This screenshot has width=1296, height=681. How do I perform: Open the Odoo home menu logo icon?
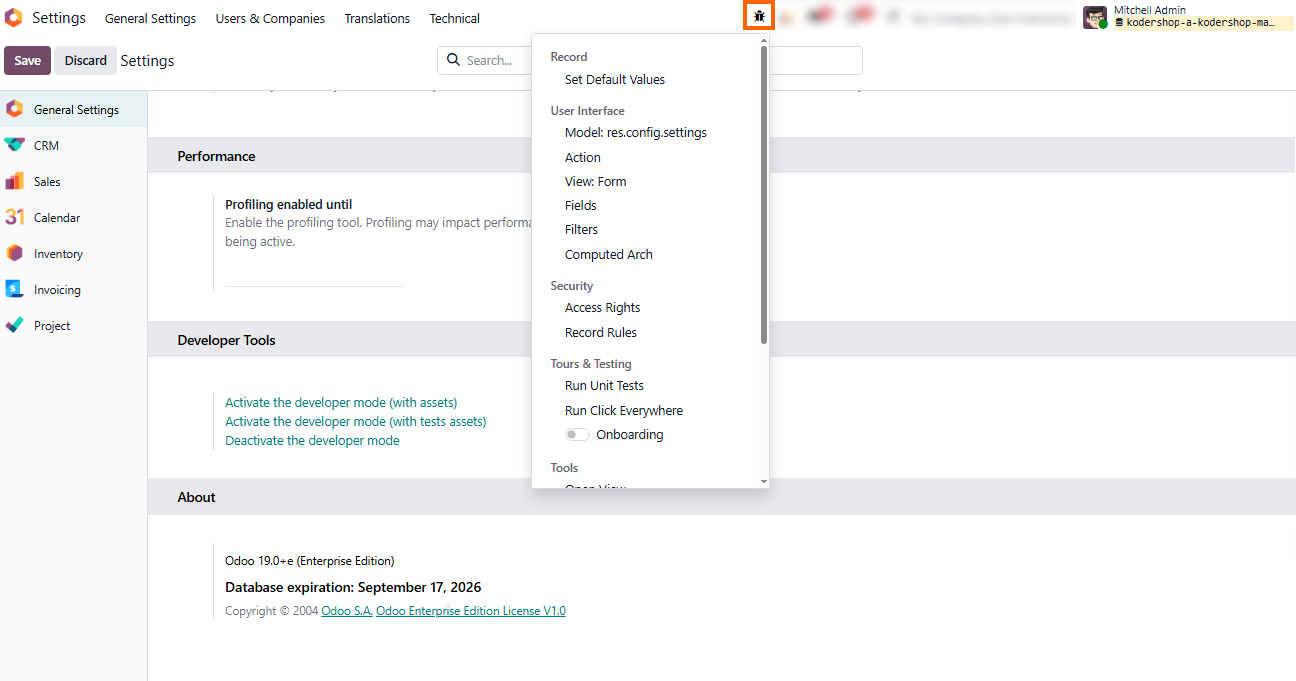[13, 18]
